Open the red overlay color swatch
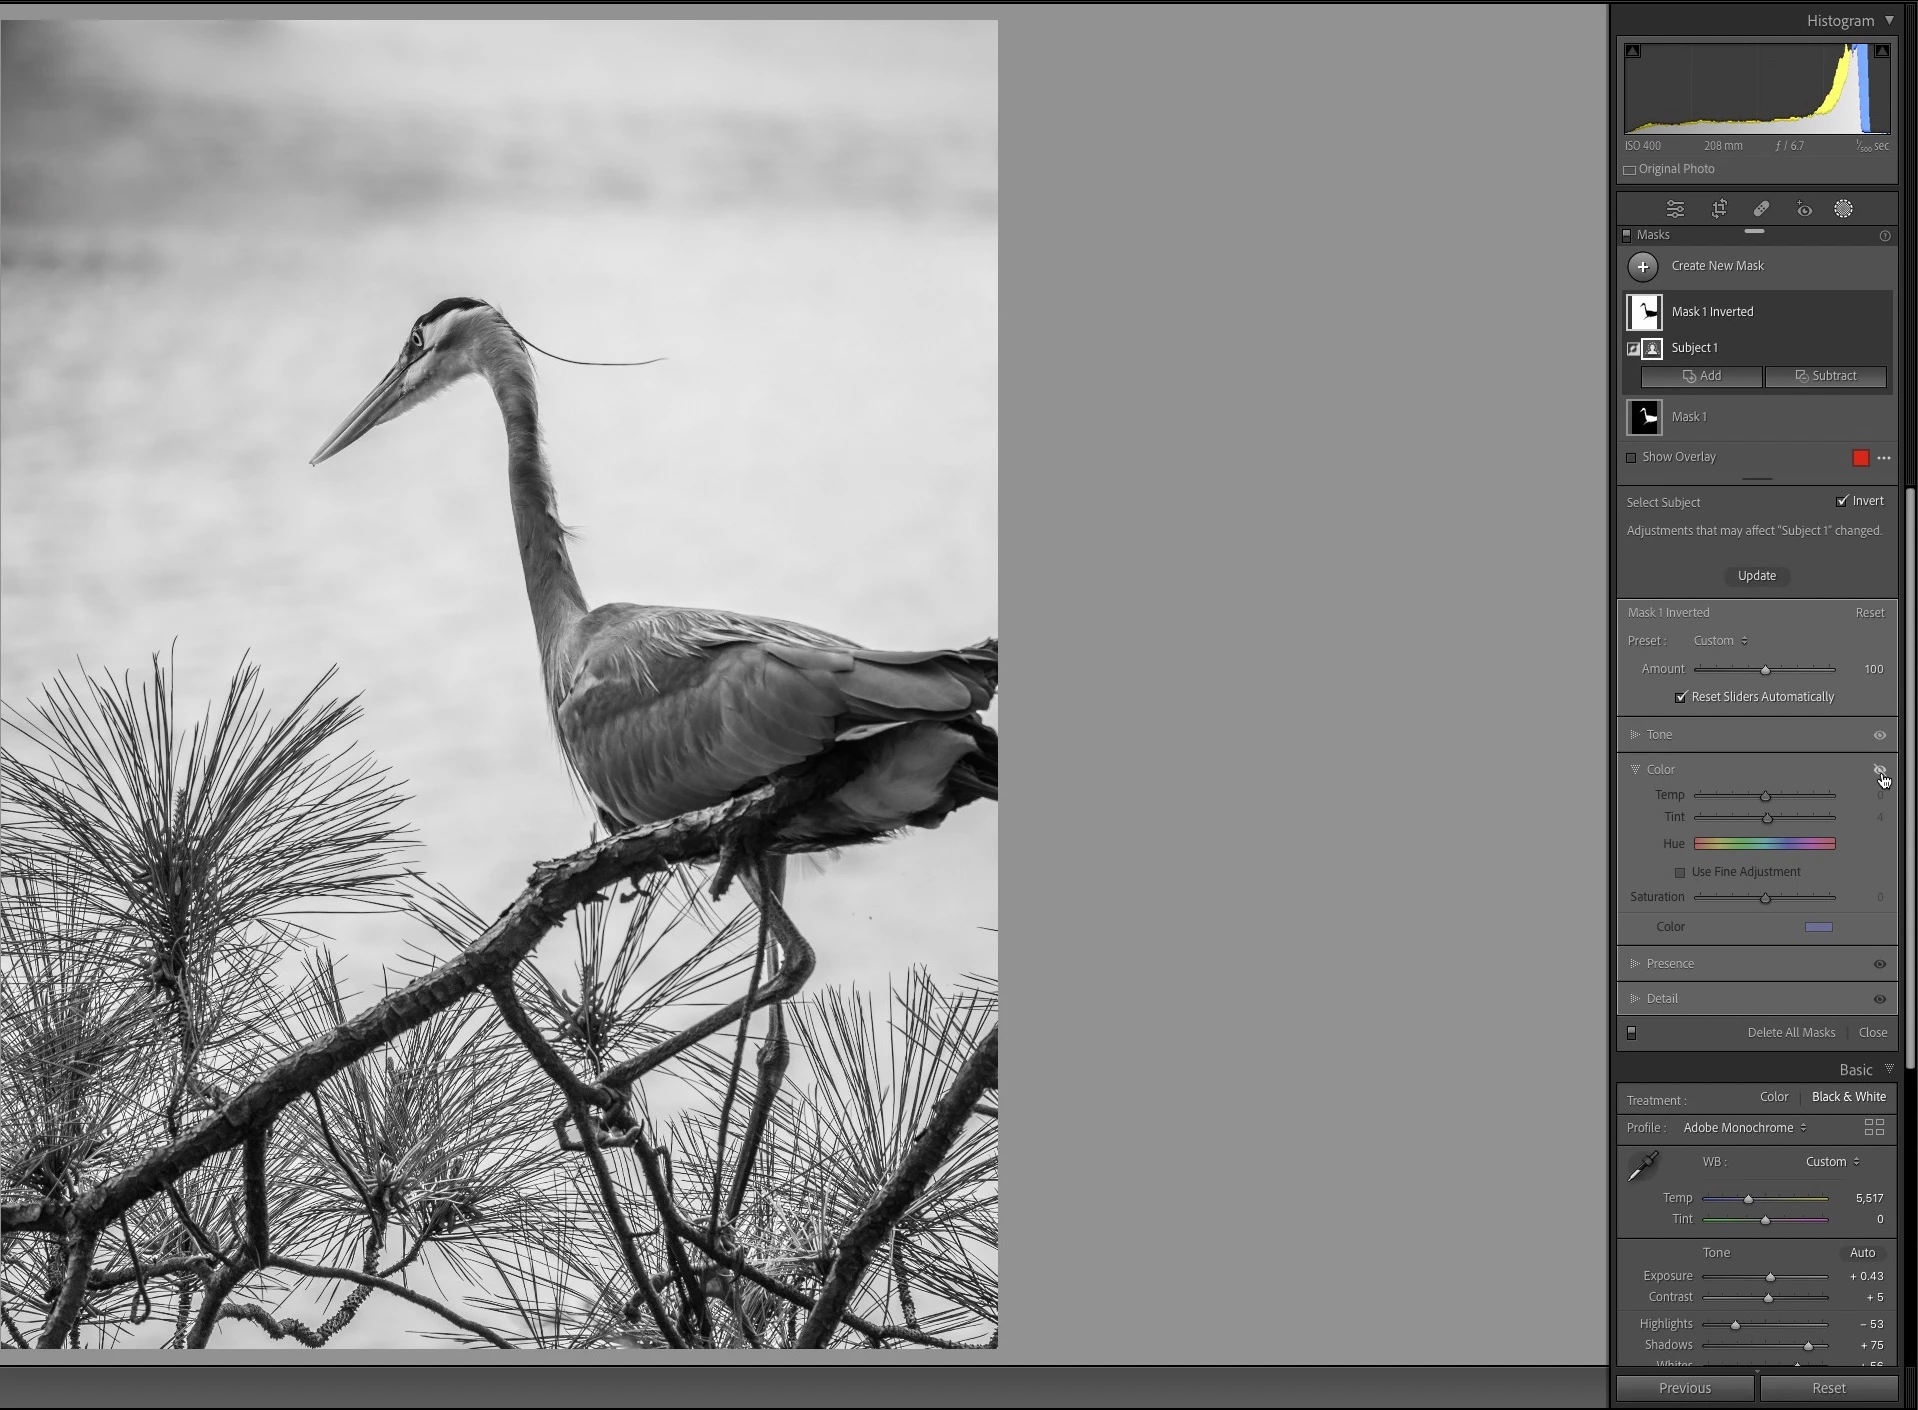The image size is (1918, 1410). point(1861,458)
